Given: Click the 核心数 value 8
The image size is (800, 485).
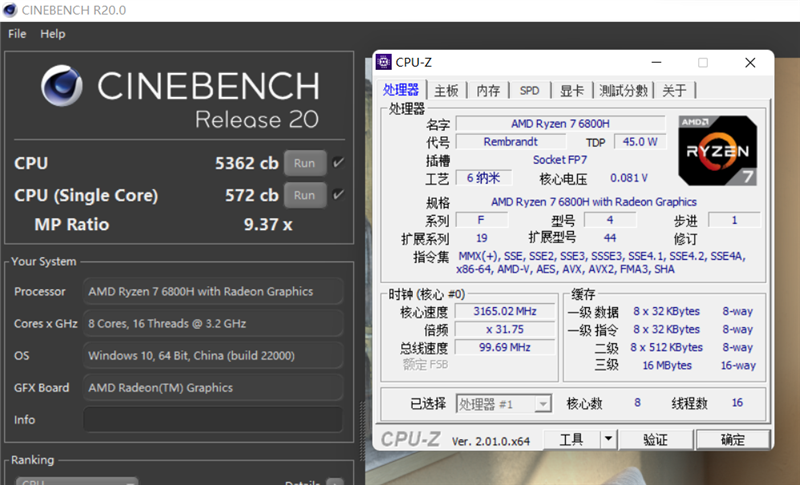Looking at the screenshot, I should tap(637, 403).
